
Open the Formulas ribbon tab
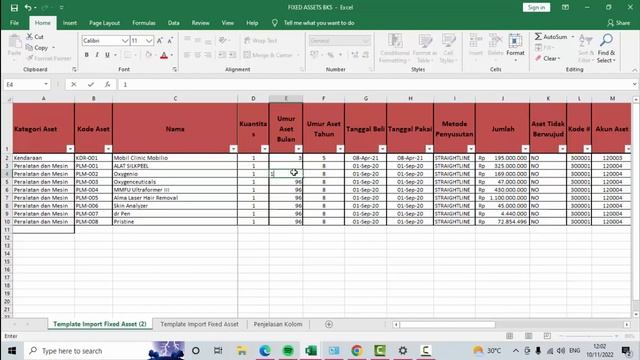click(144, 23)
